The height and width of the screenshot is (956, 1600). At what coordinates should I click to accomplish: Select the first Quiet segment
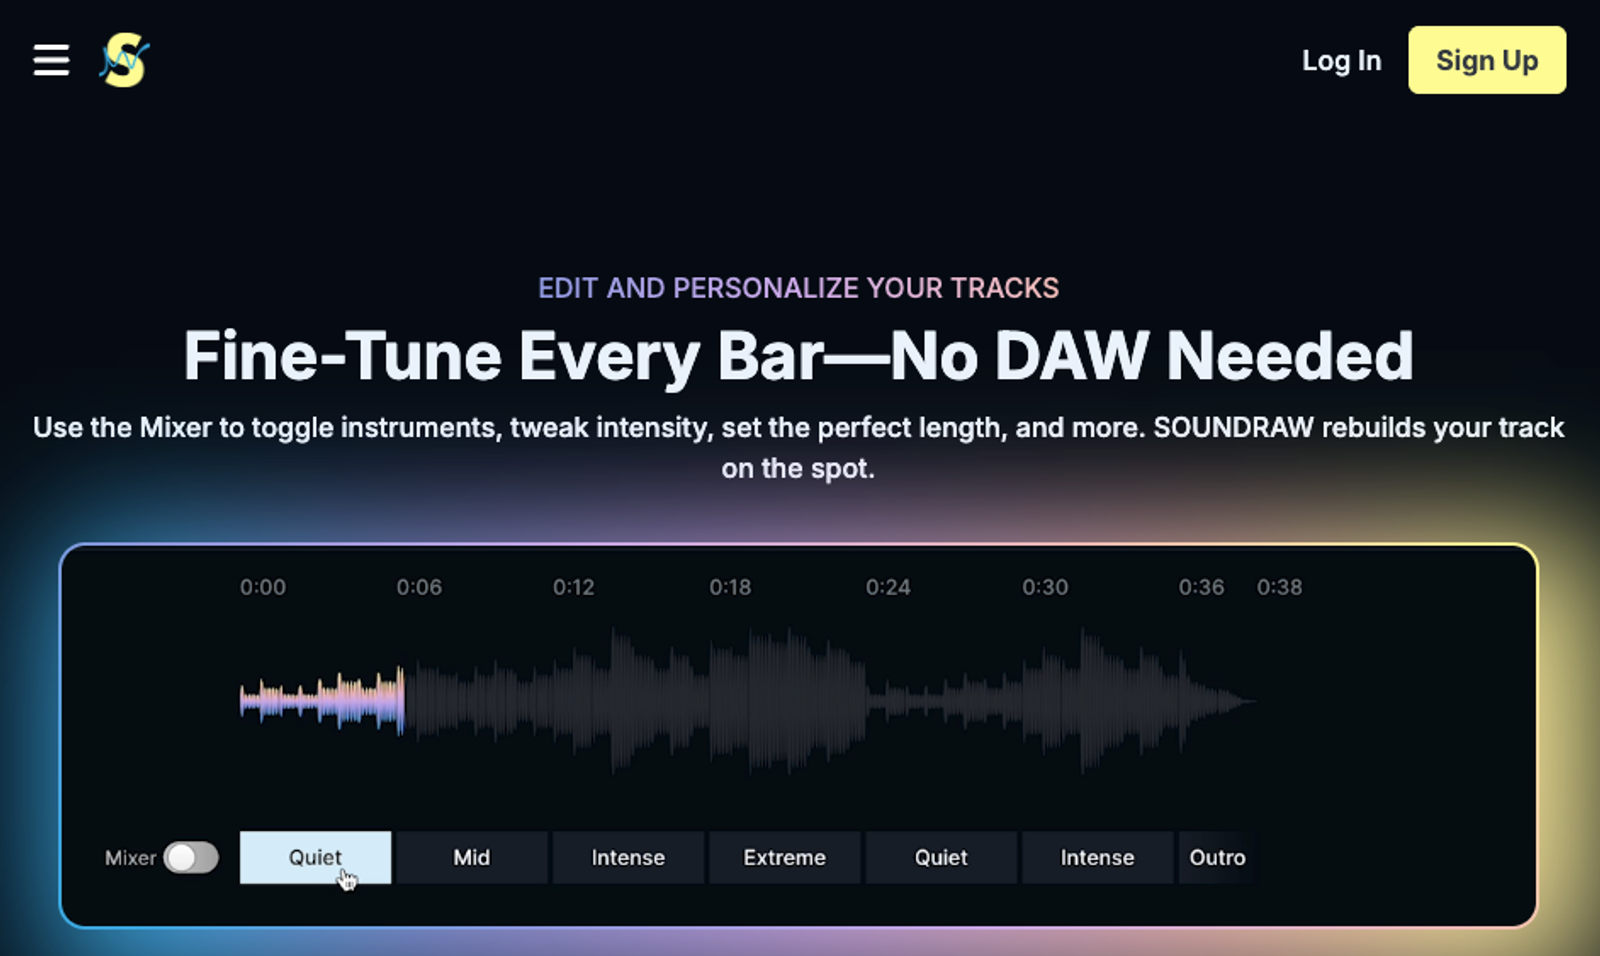point(315,857)
